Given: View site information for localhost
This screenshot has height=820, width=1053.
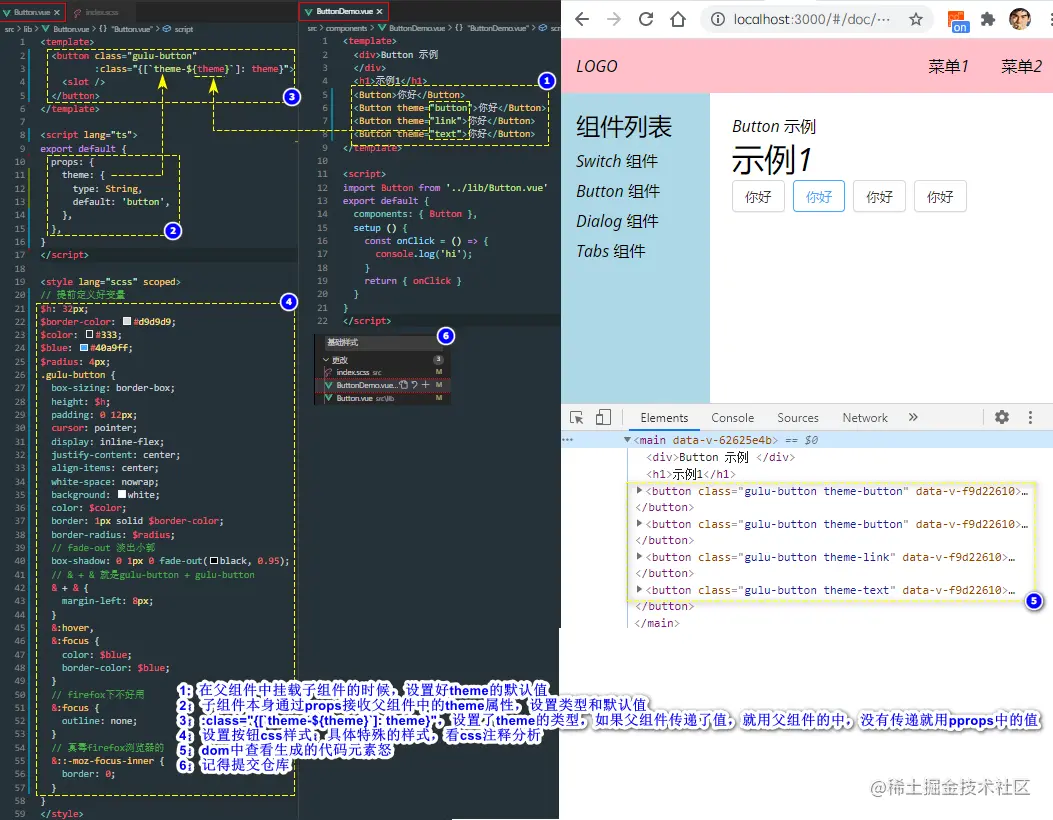Looking at the screenshot, I should click(718, 19).
